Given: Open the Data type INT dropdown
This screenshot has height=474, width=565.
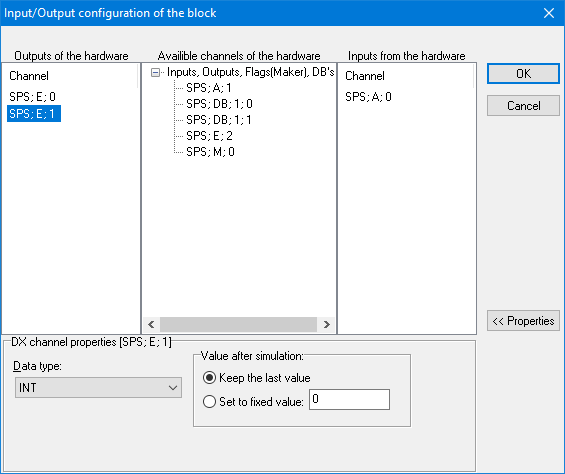Looking at the screenshot, I should (x=98, y=387).
